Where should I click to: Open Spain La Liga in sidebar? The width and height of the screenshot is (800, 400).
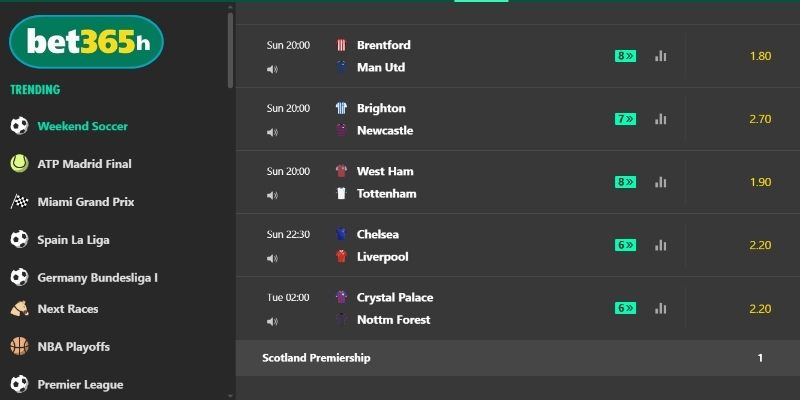[73, 240]
